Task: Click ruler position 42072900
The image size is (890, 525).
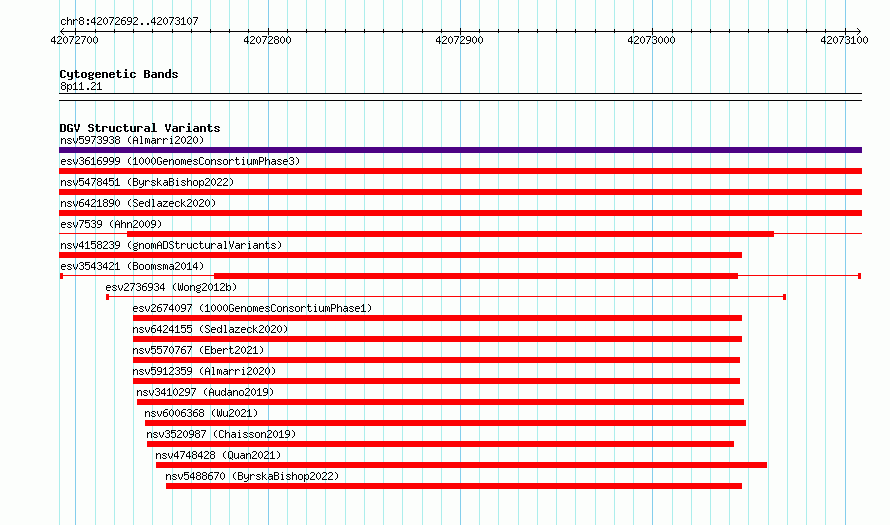Action: coord(459,40)
